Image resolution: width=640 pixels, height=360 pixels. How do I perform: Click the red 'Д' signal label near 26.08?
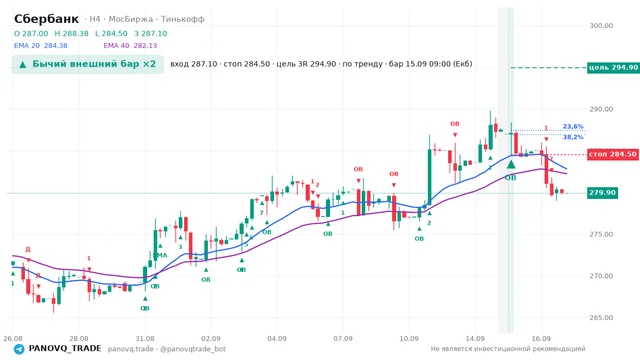(28, 249)
